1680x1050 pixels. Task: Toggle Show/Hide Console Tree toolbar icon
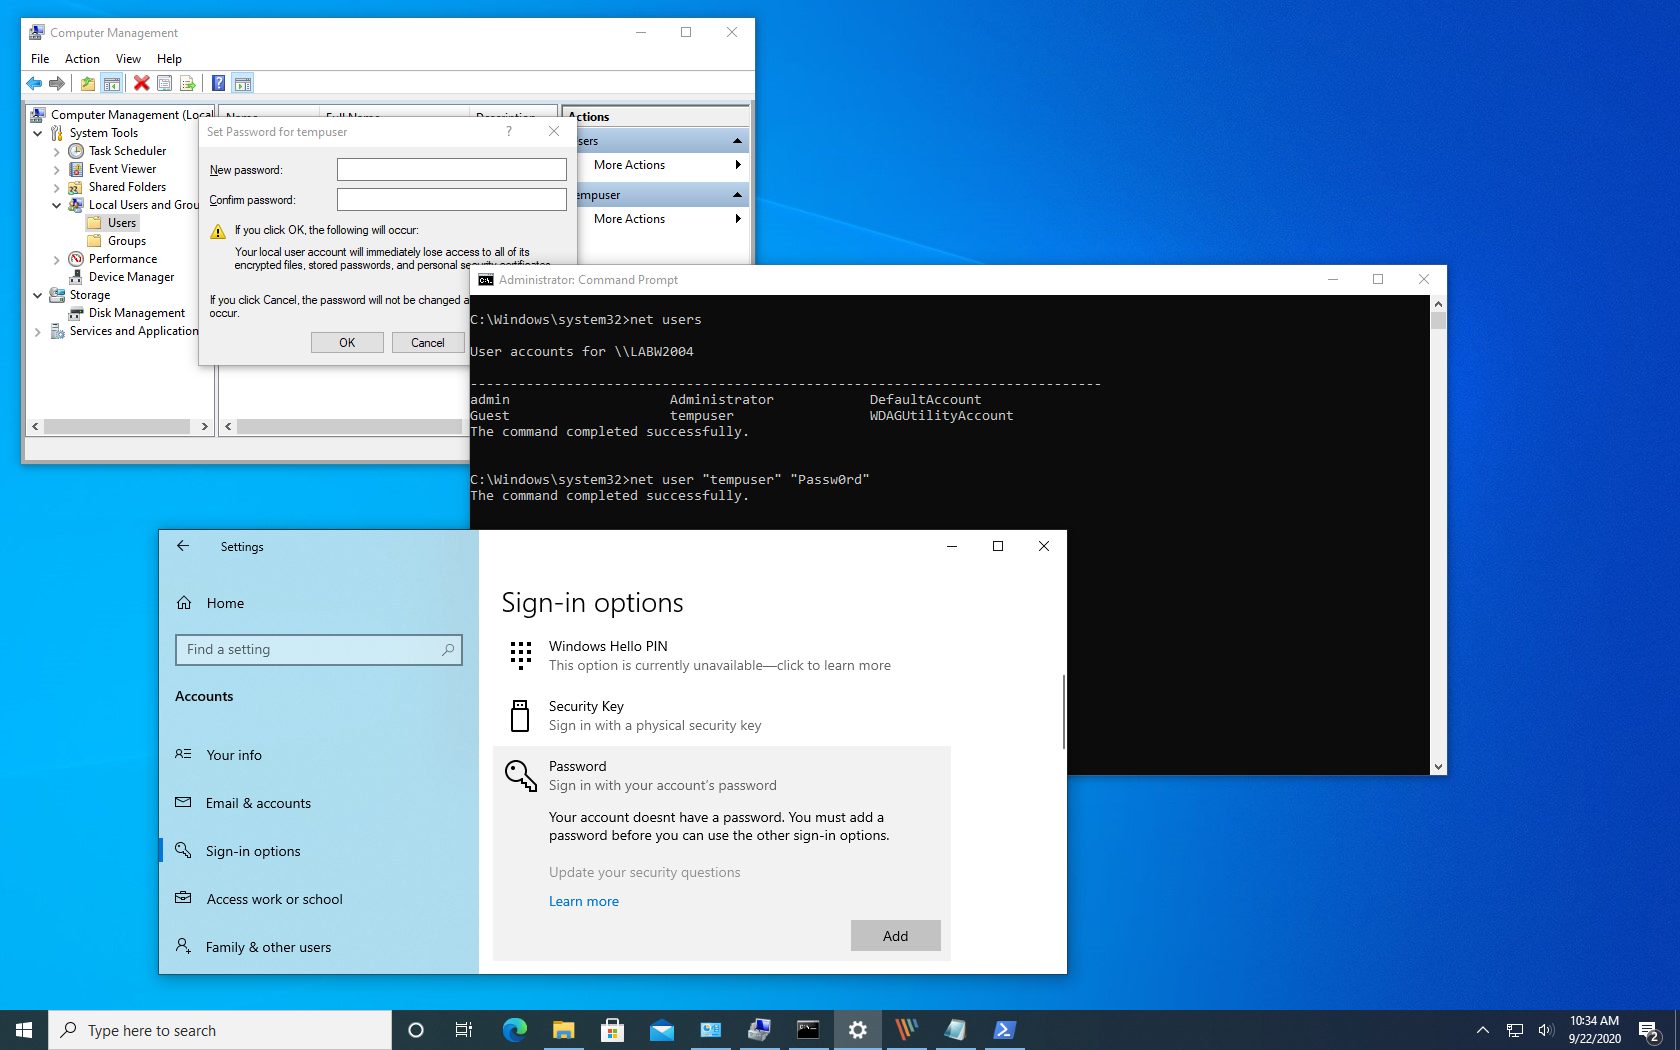point(112,83)
